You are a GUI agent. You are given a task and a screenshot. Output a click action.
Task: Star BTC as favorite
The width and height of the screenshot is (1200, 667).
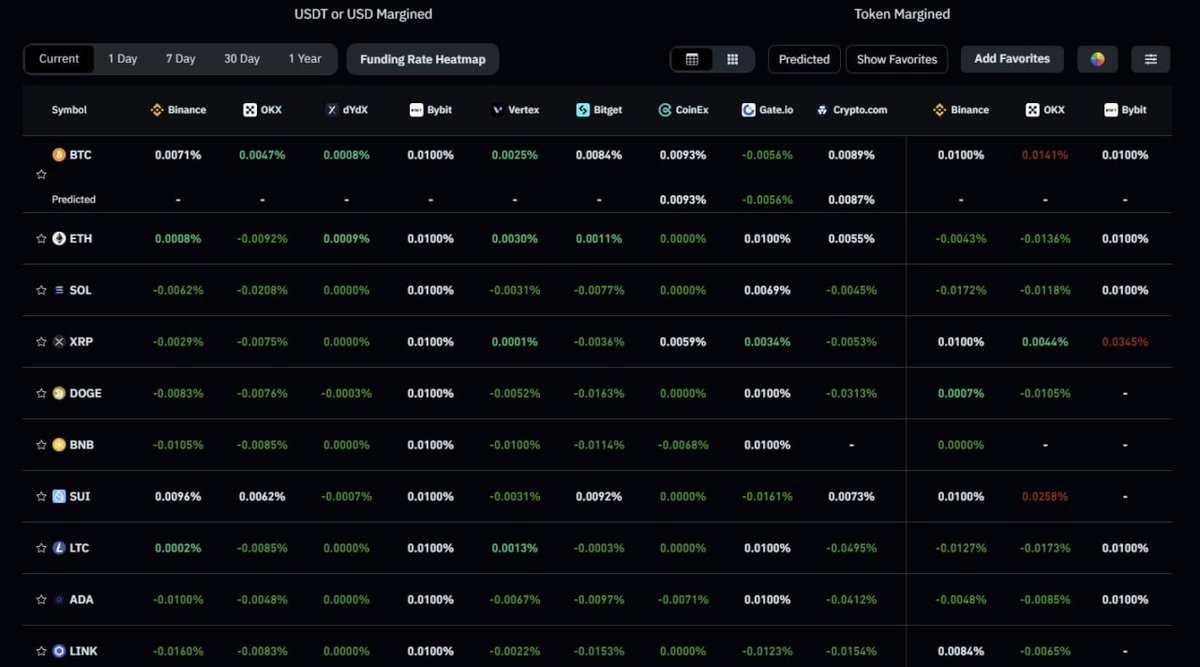click(x=41, y=174)
